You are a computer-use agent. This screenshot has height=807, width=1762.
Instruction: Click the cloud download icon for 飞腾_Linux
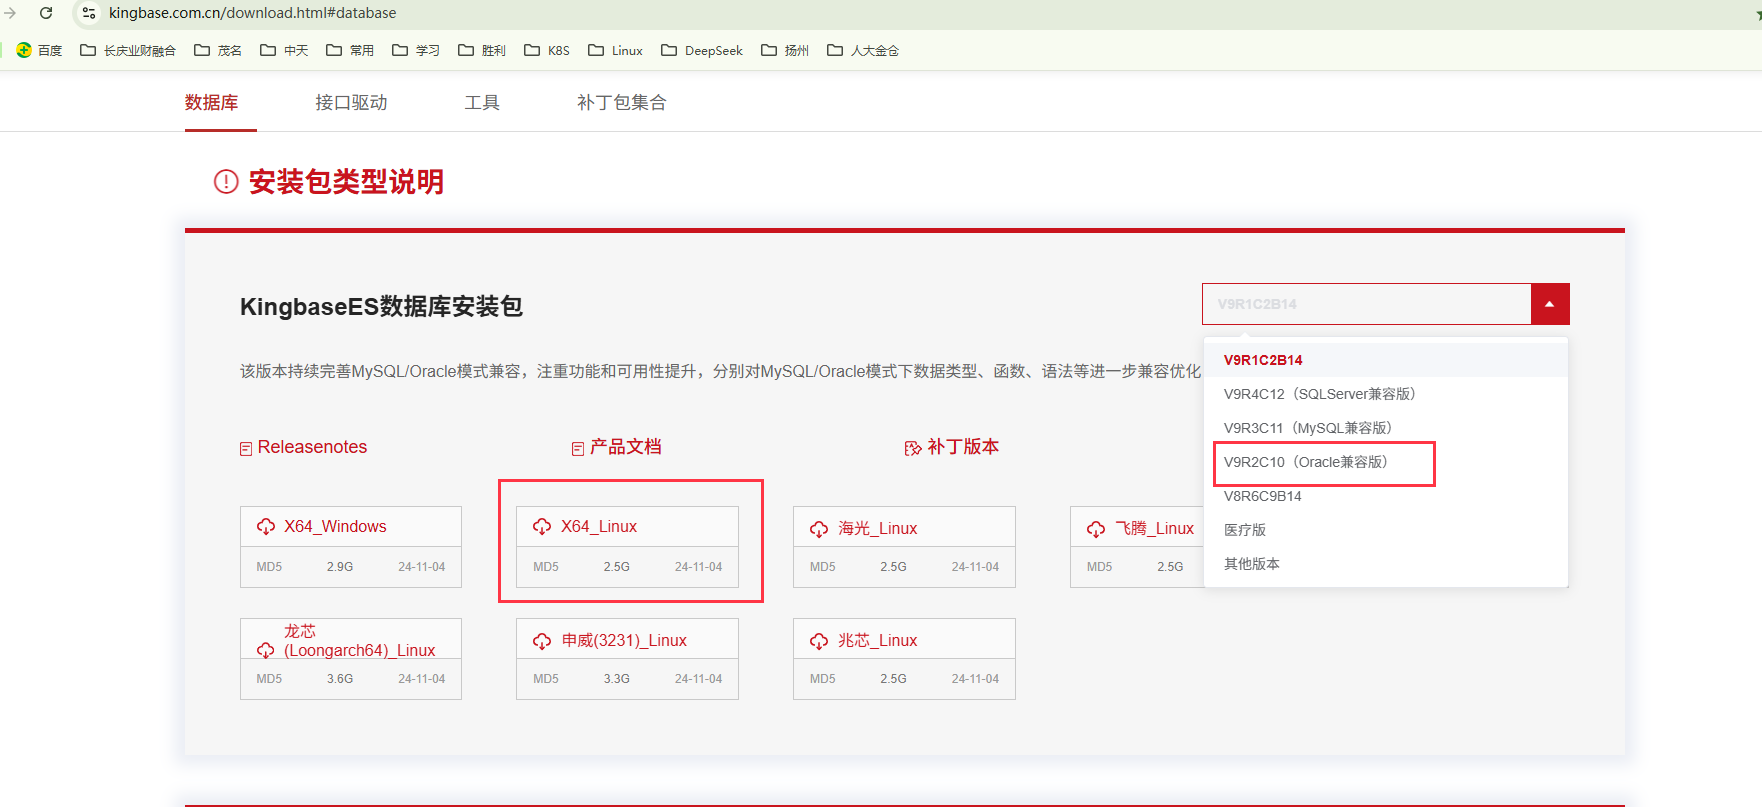1096,529
